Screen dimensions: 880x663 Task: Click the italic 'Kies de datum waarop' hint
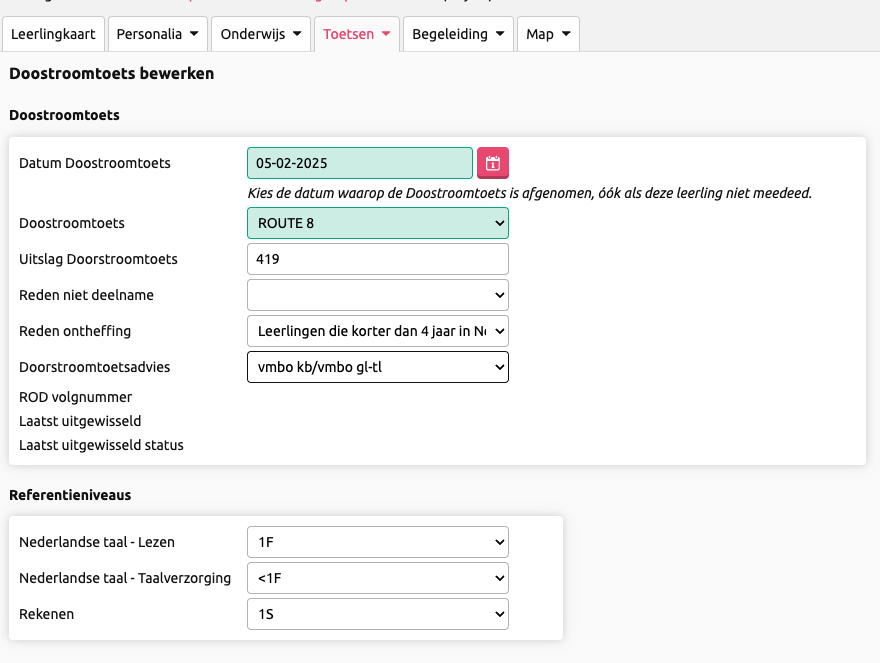tap(529, 193)
